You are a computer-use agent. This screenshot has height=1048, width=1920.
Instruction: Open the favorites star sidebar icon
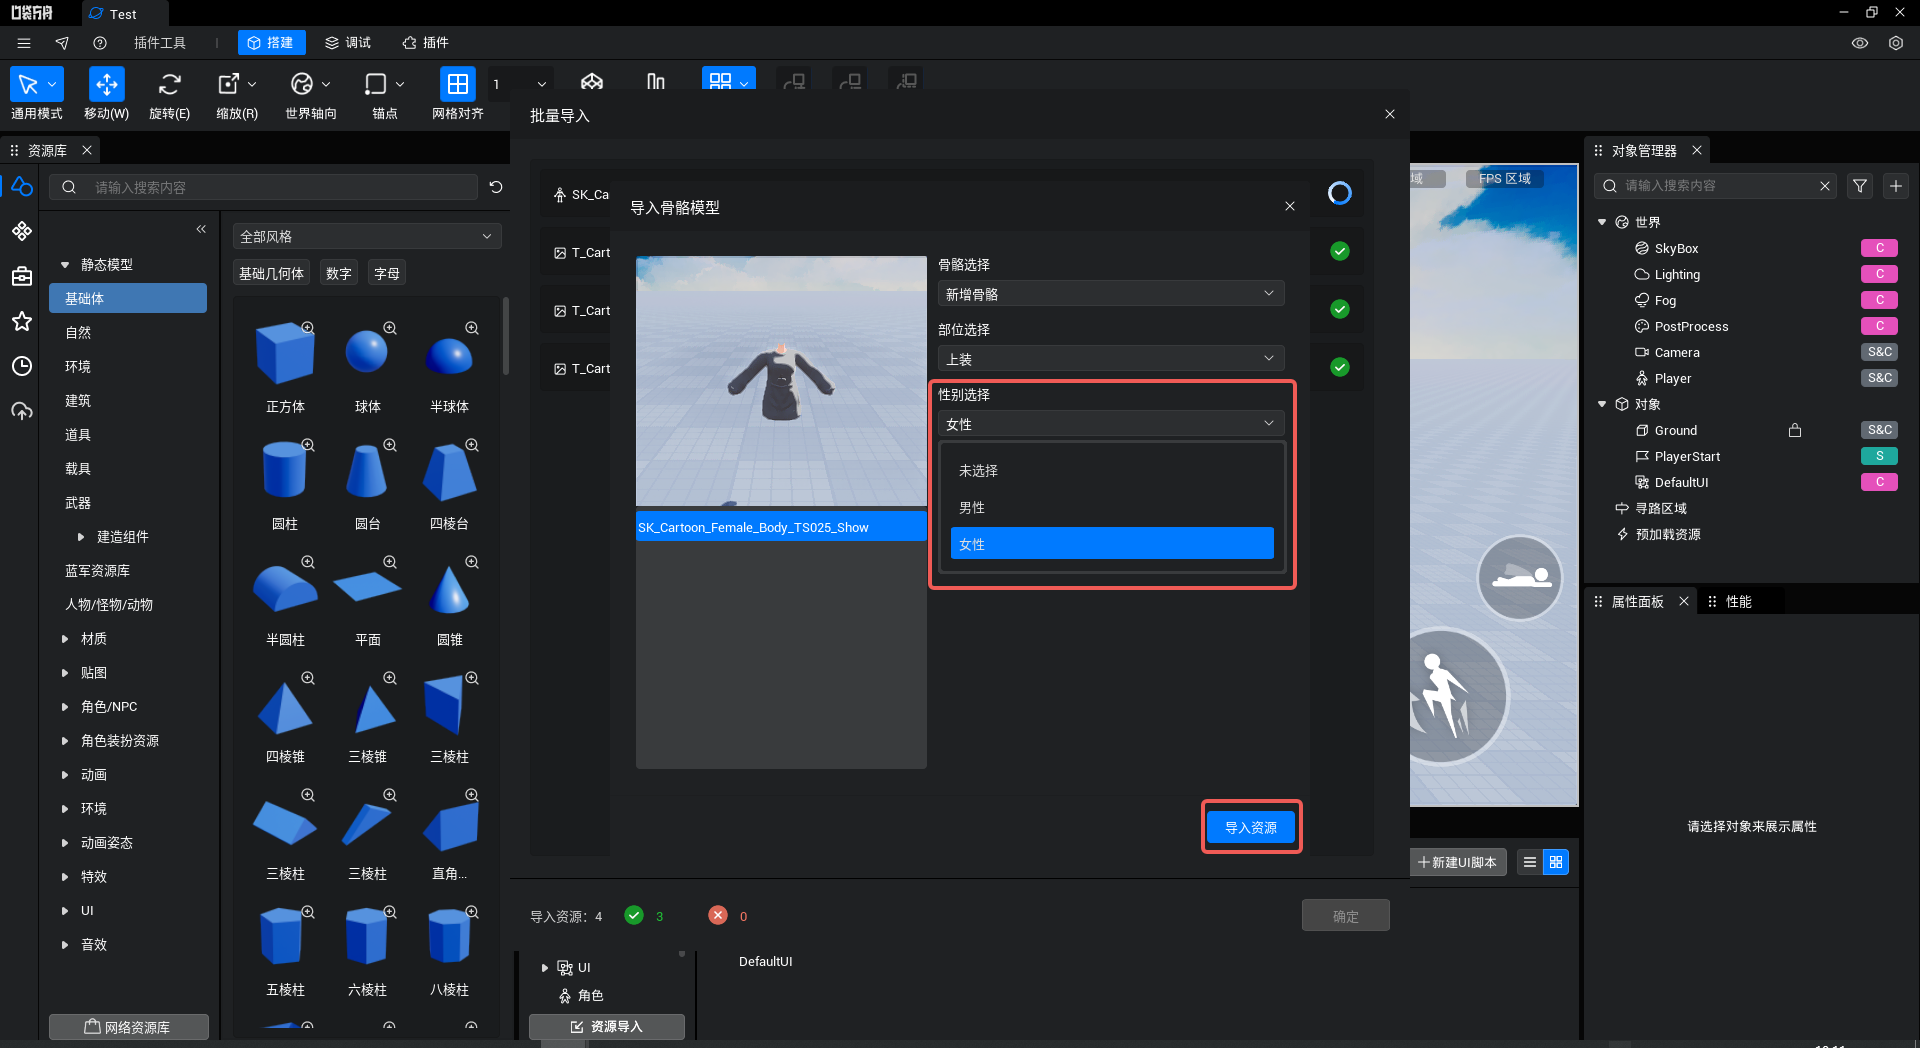click(22, 321)
